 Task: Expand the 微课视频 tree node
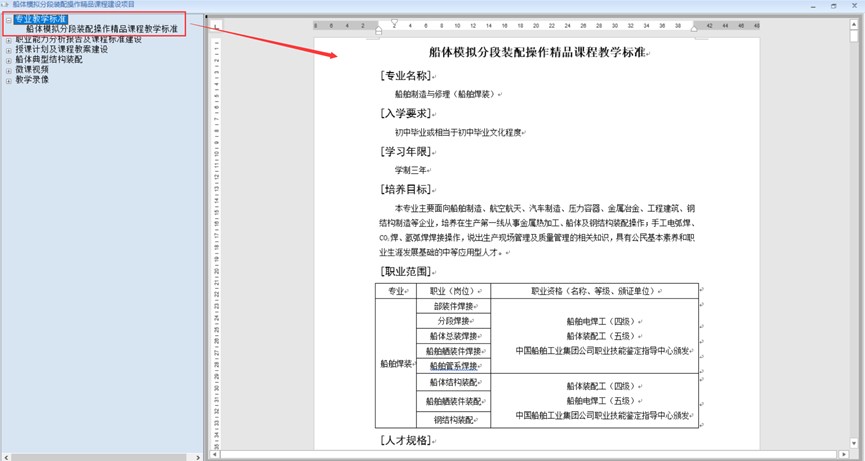point(9,70)
